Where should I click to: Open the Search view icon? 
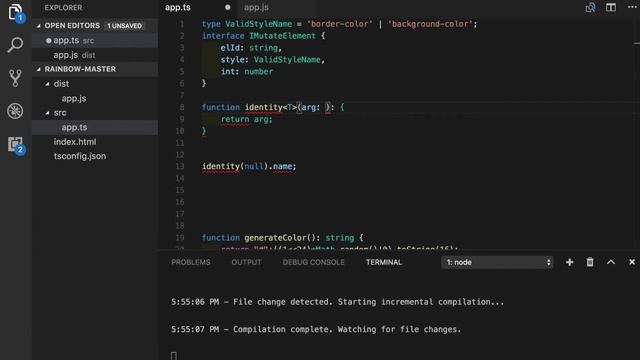point(16,45)
